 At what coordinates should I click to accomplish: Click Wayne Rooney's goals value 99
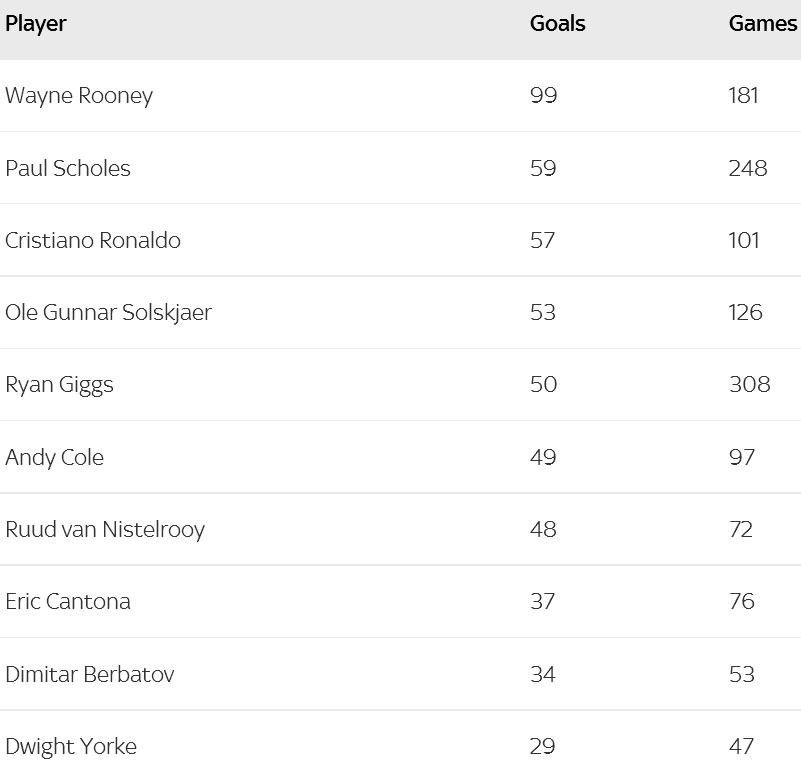[x=543, y=96]
